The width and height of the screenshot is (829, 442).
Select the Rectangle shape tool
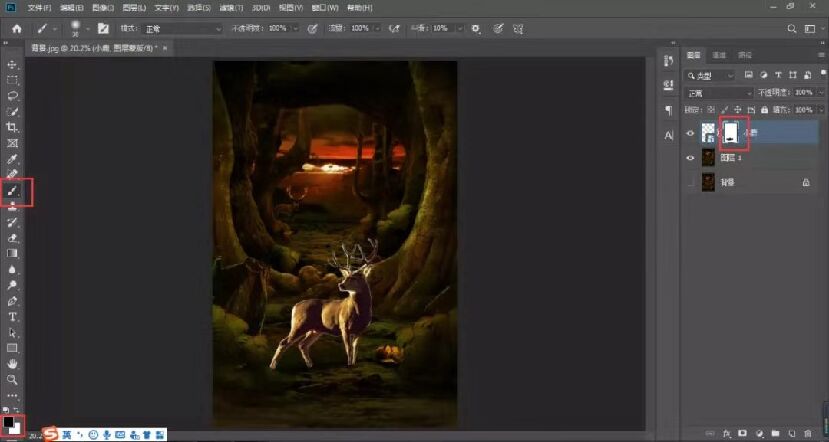[12, 348]
